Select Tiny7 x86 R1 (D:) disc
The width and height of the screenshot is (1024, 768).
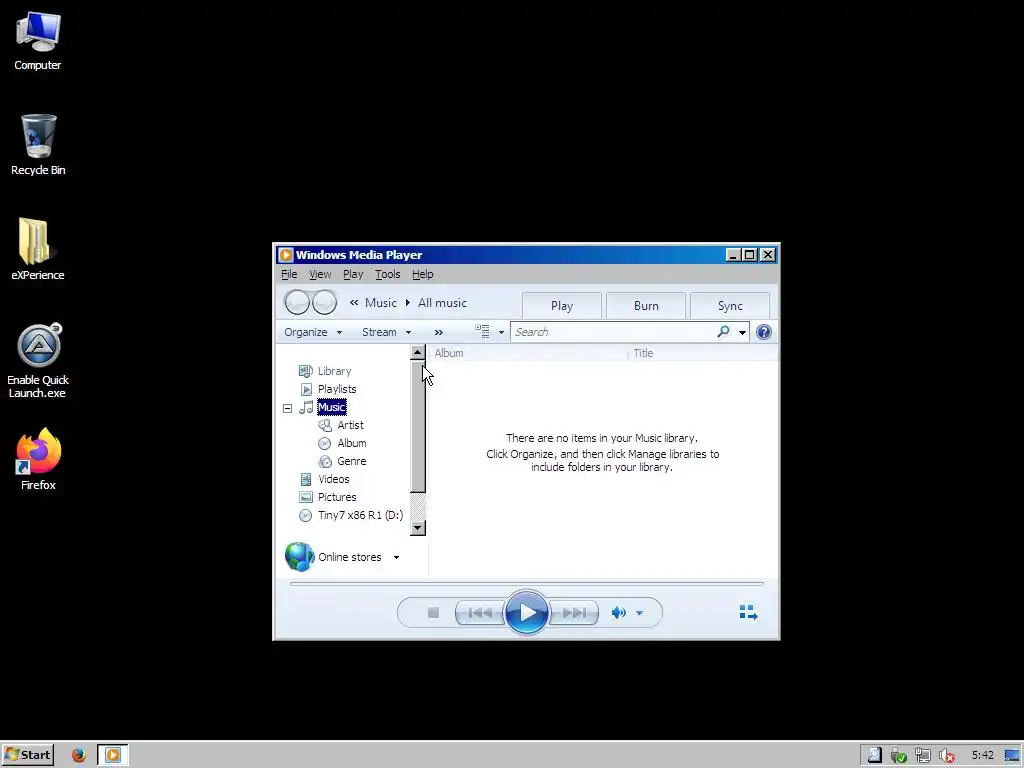click(360, 515)
